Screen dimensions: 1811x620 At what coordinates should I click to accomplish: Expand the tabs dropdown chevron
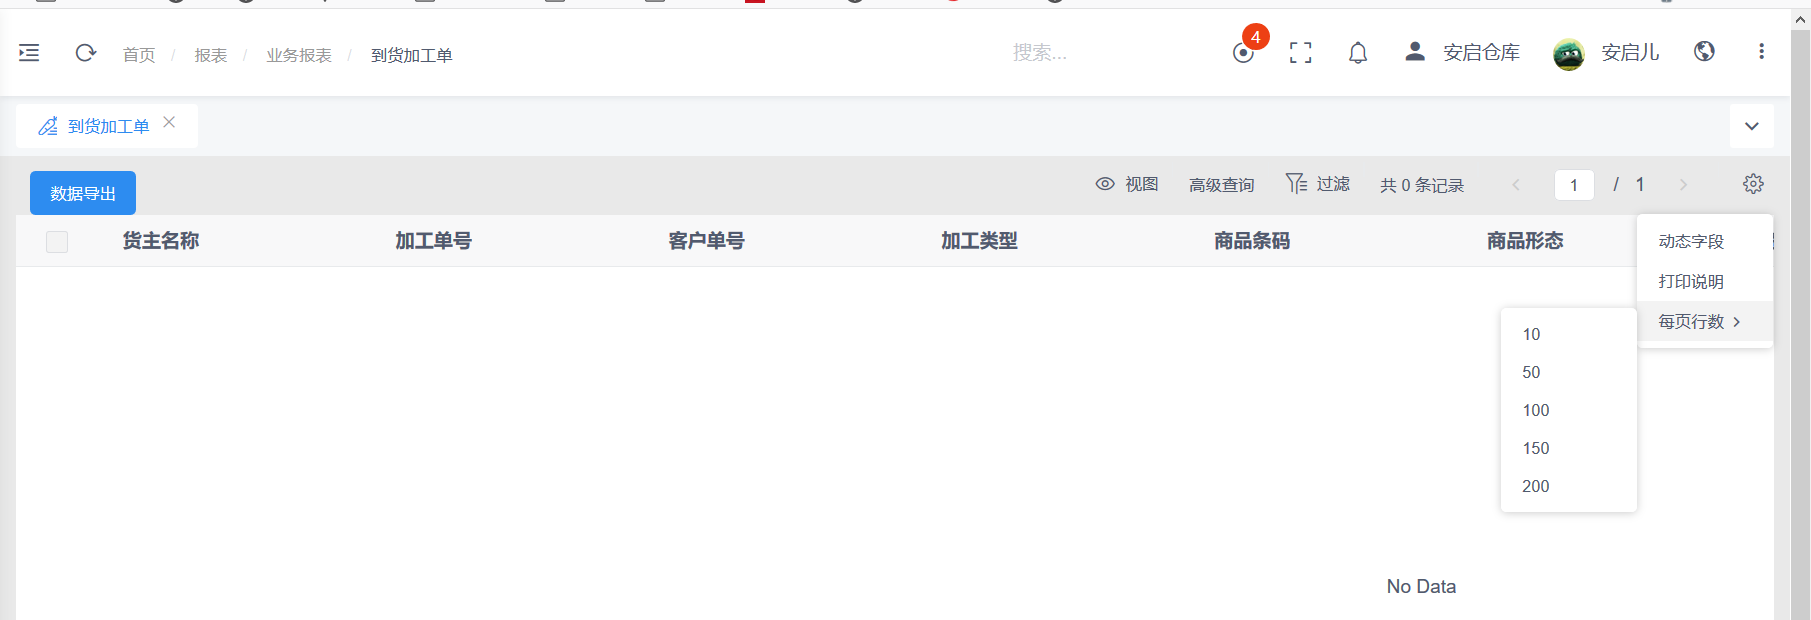(1752, 126)
